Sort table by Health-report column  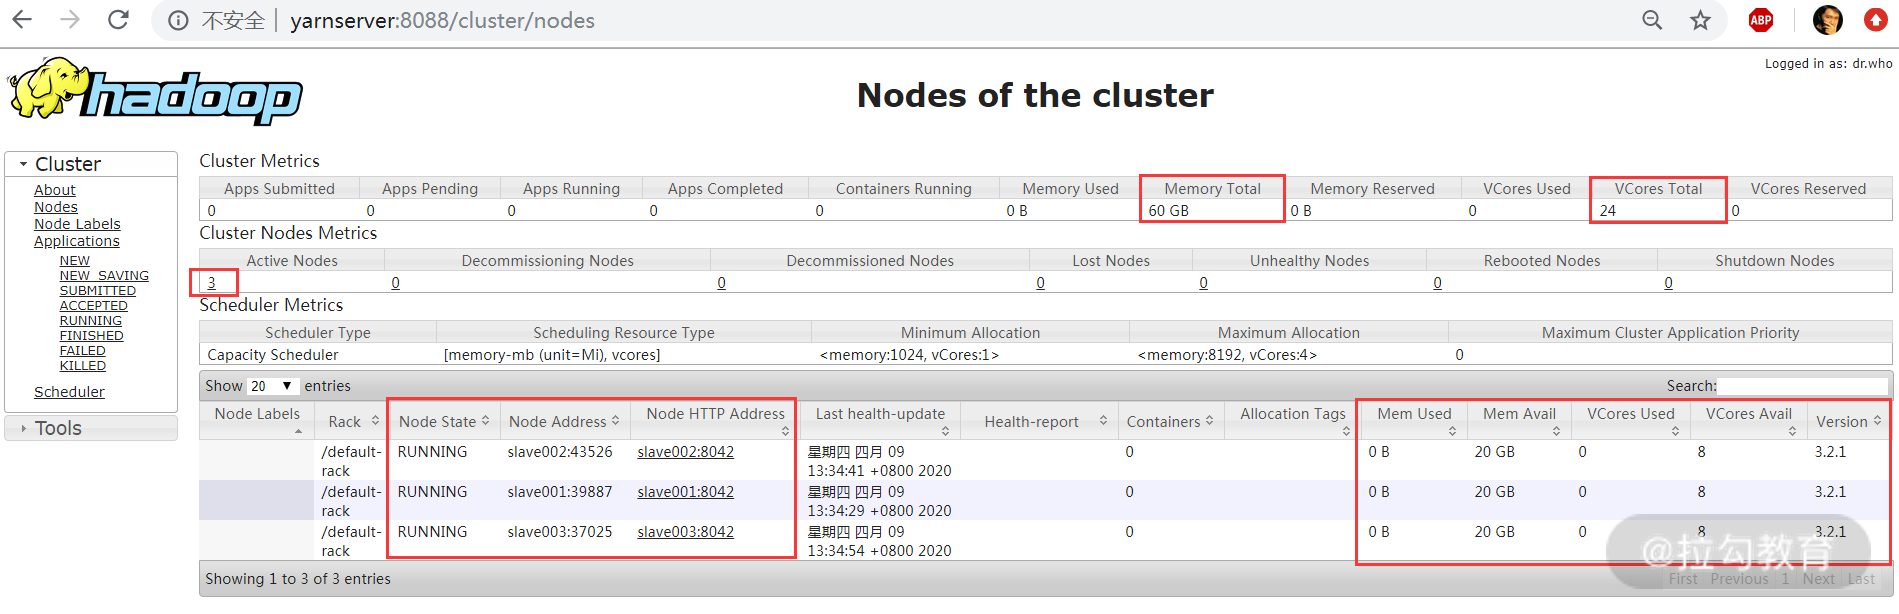coord(1103,421)
